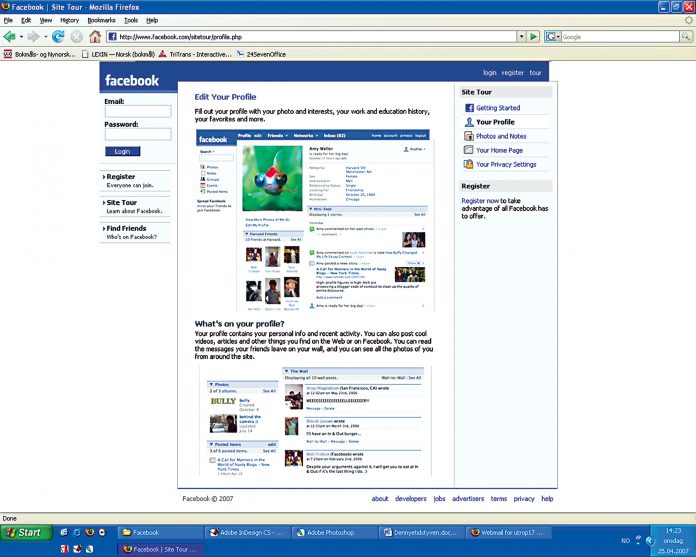This screenshot has width=696, height=557.
Task: Click the tour link in header
Action: [x=535, y=72]
